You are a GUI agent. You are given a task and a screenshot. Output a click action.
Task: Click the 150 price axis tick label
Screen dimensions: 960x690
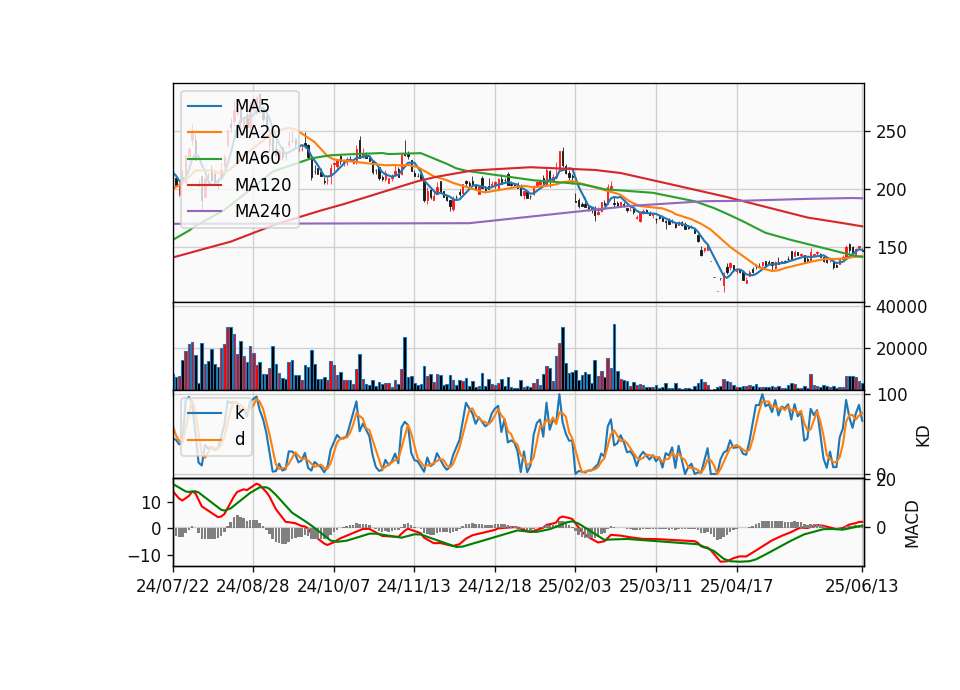click(x=891, y=248)
